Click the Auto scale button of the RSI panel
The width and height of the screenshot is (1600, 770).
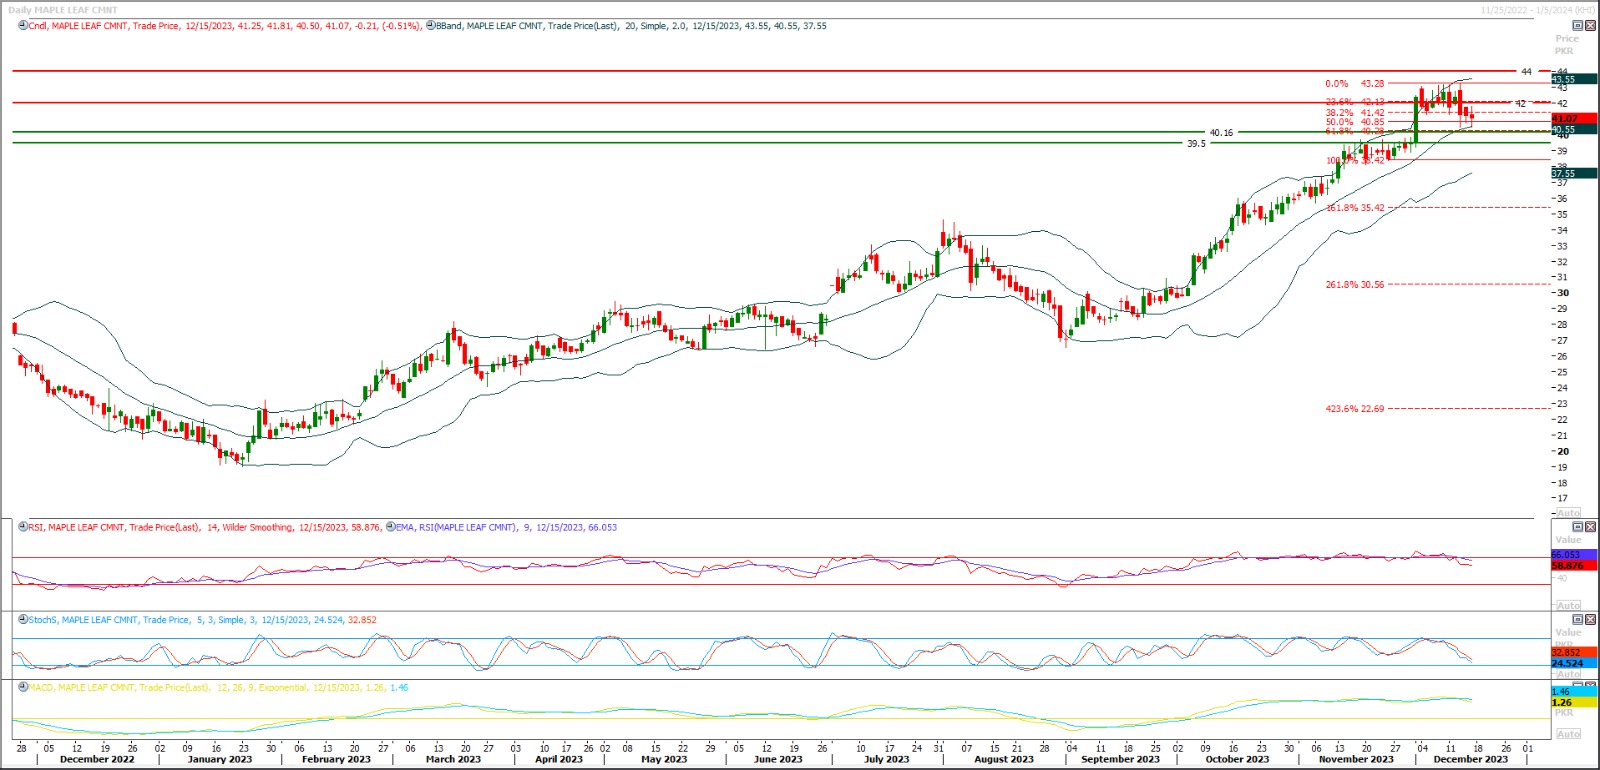1568,605
